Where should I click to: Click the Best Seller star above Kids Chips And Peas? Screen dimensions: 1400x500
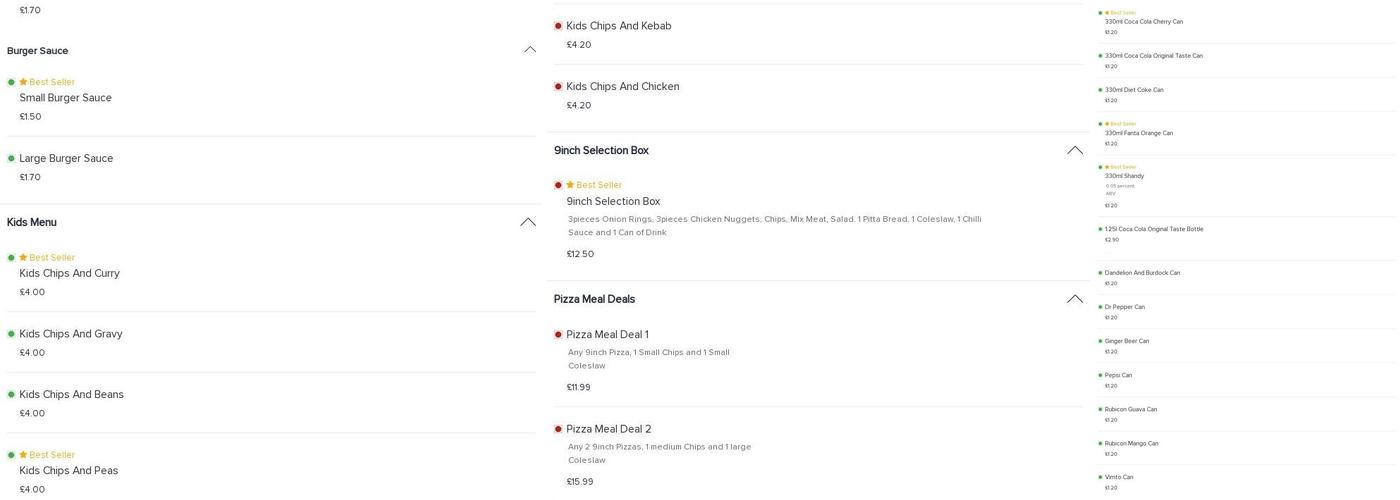(x=23, y=455)
